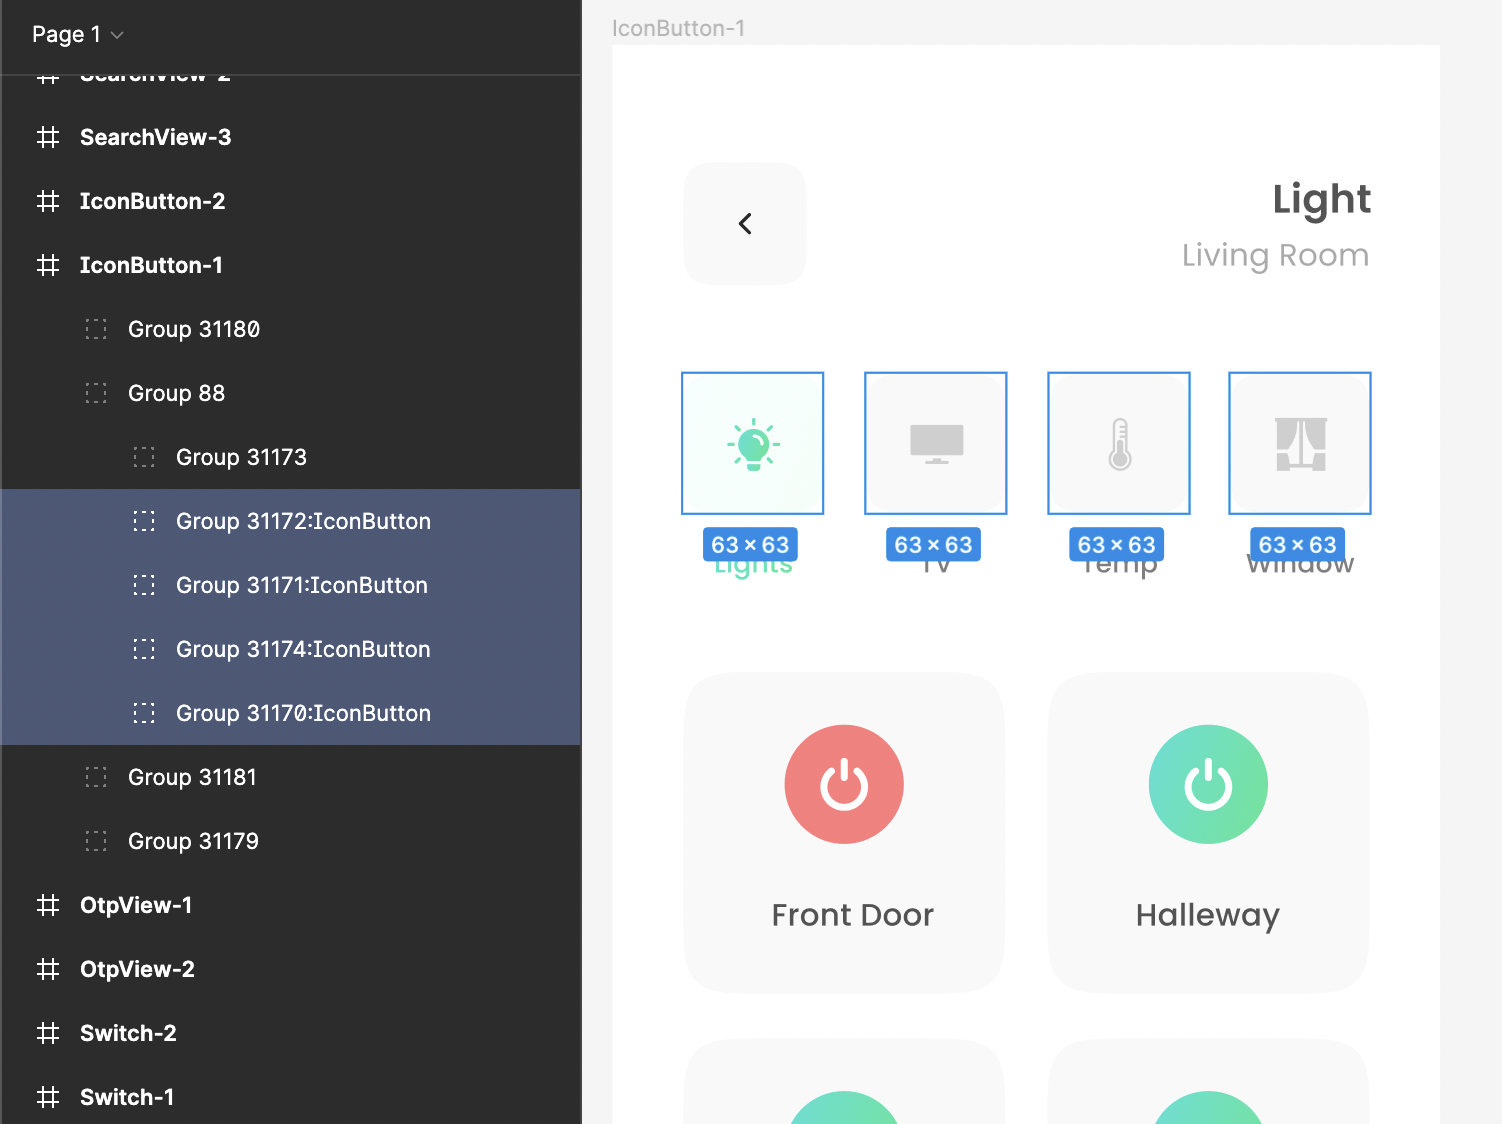Click the group icon beside Group 31173
The image size is (1502, 1124).
click(144, 457)
